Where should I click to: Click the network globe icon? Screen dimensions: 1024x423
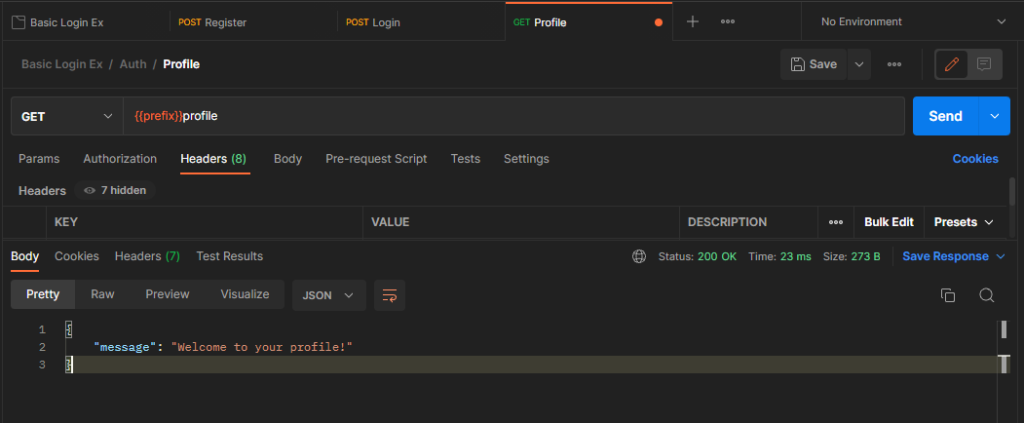639,257
